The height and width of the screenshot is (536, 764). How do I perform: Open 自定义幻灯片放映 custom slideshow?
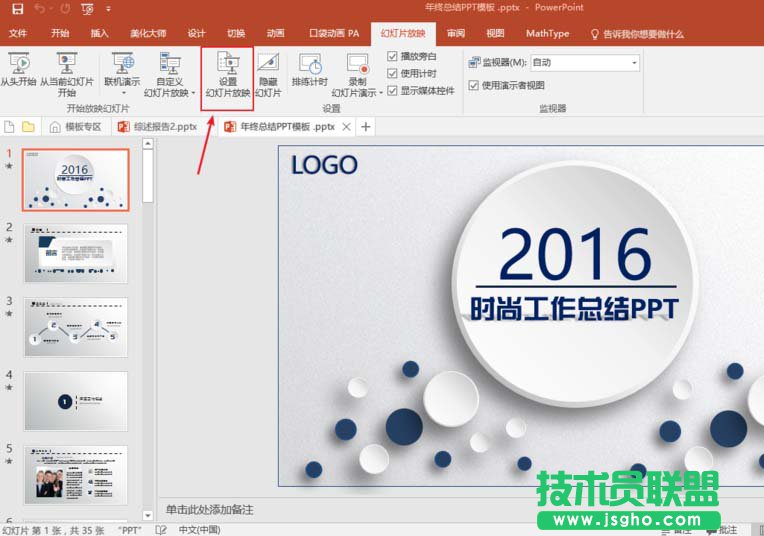click(x=169, y=74)
